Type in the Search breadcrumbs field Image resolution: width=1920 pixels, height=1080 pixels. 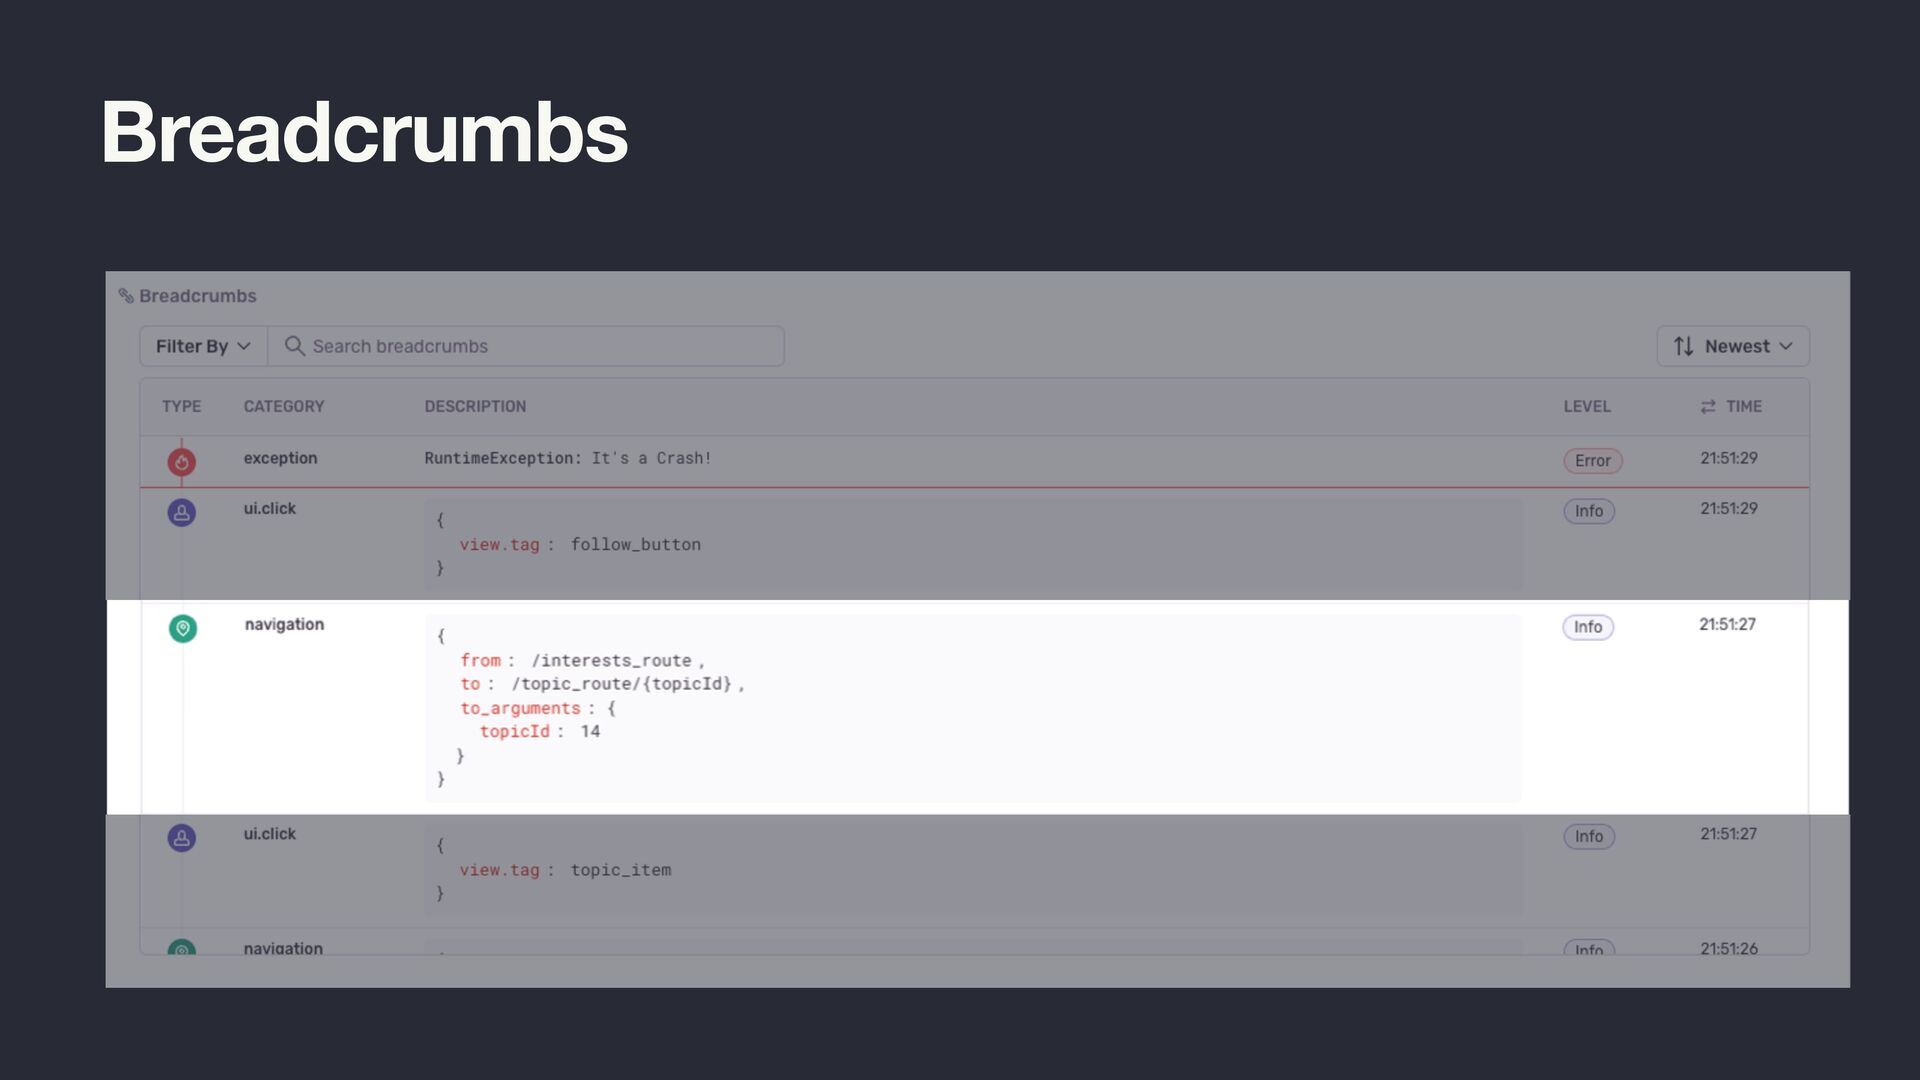[x=540, y=346]
